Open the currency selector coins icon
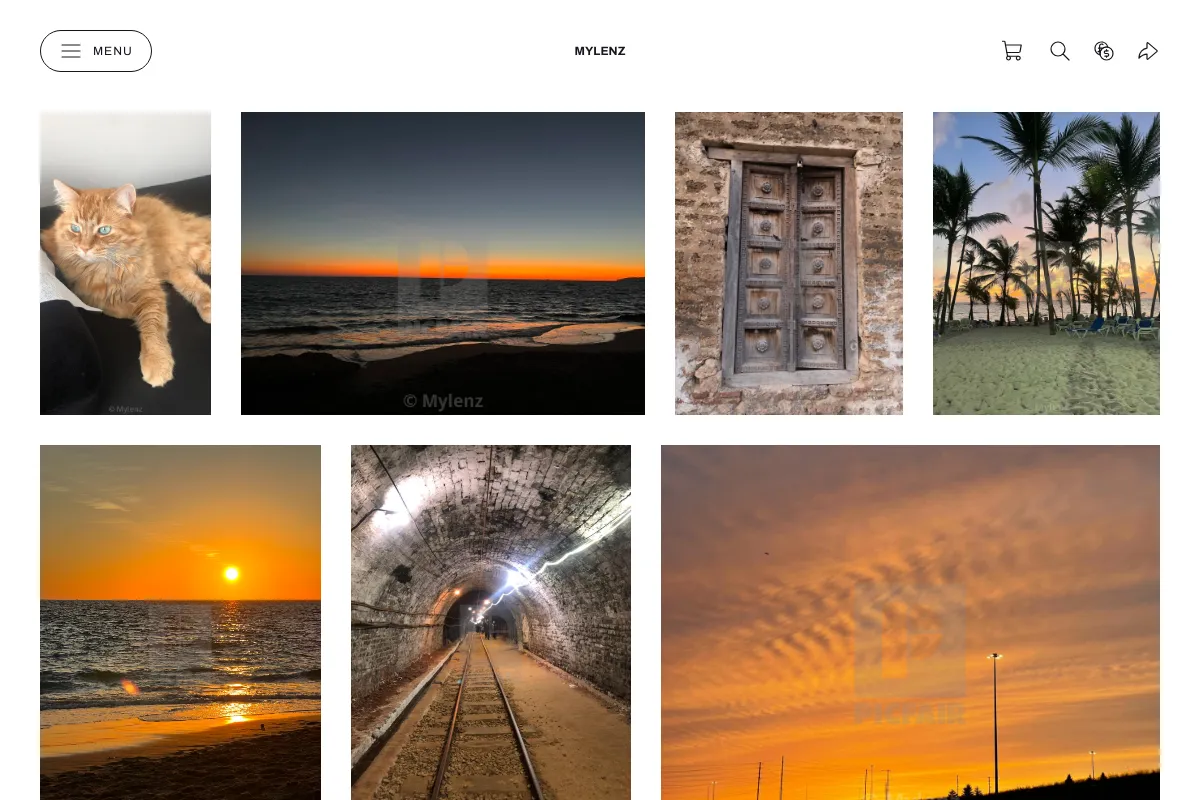The width and height of the screenshot is (1200, 800). click(1104, 51)
